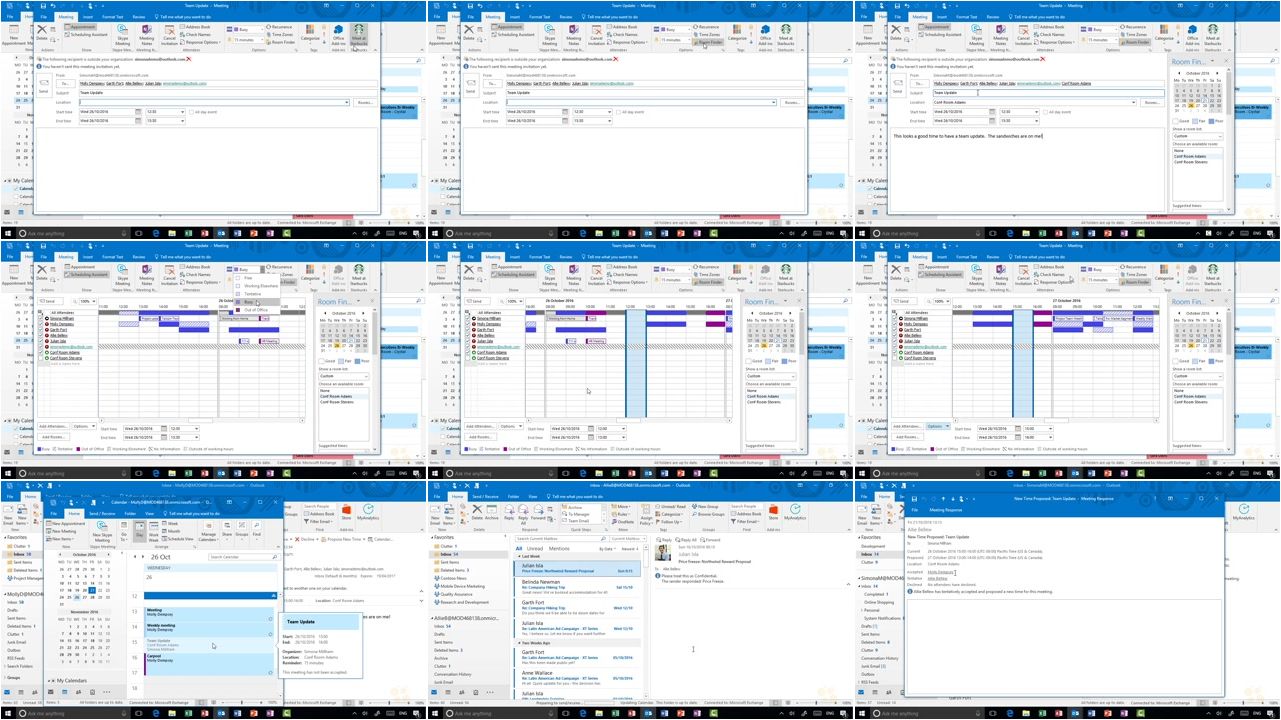
Task: Choose Tentative in the open Show As menu
Action: [252, 294]
